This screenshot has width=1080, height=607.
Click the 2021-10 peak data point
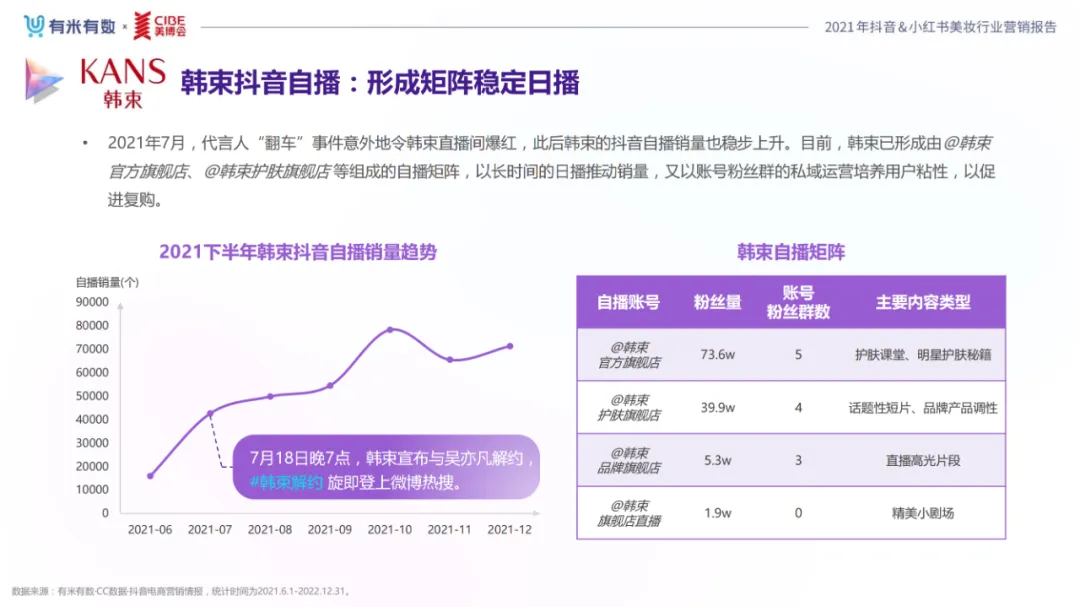coord(390,329)
